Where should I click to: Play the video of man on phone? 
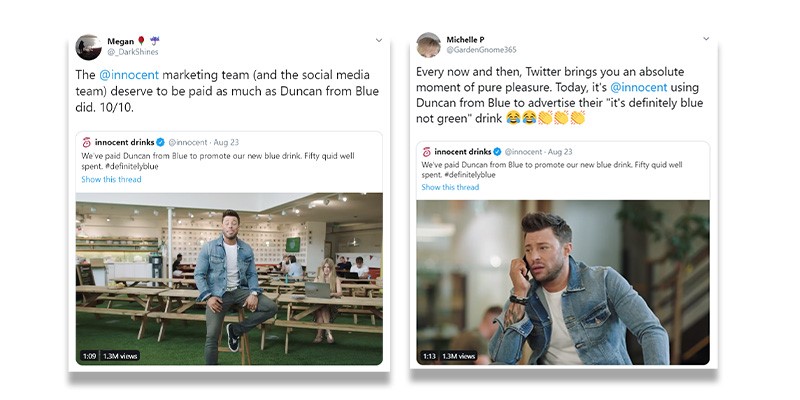click(563, 282)
